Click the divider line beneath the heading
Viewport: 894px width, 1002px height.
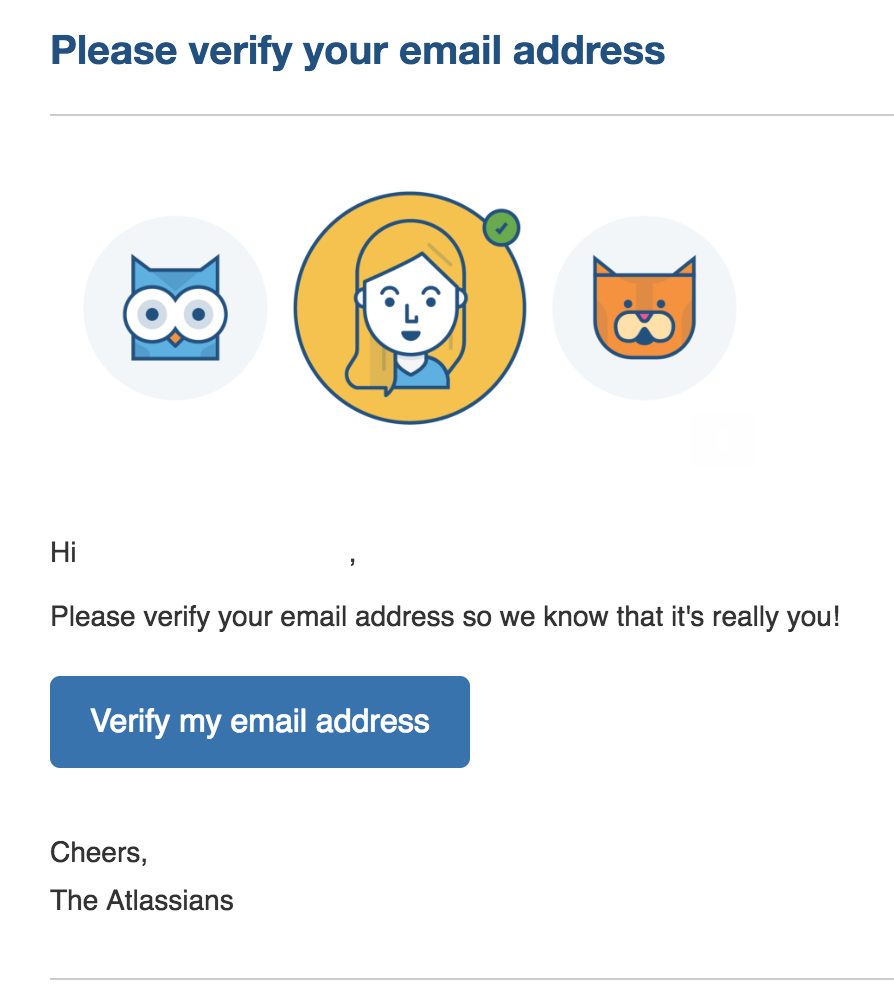[x=472, y=115]
